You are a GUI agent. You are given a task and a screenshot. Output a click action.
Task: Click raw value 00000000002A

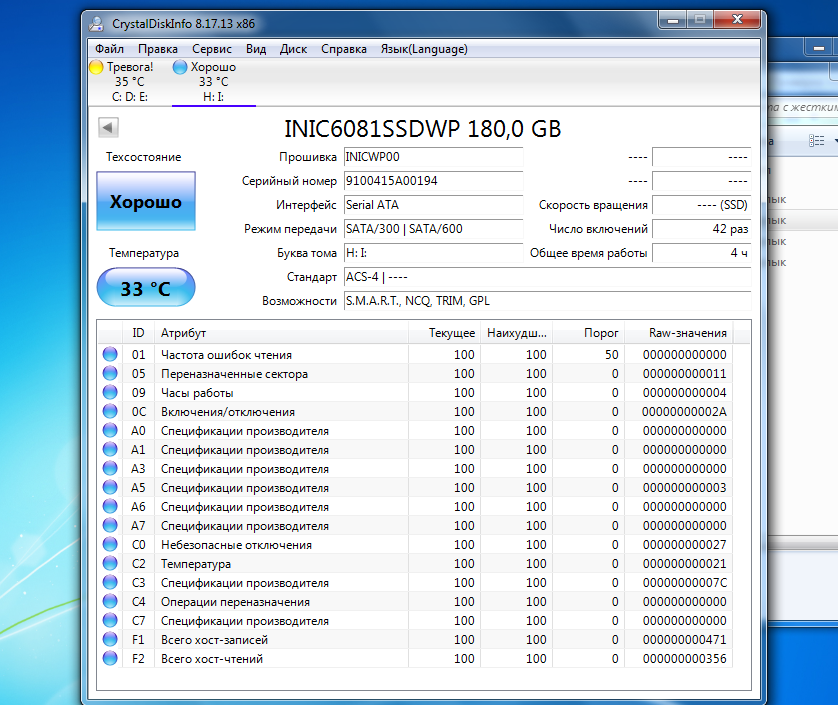pyautogui.click(x=684, y=412)
